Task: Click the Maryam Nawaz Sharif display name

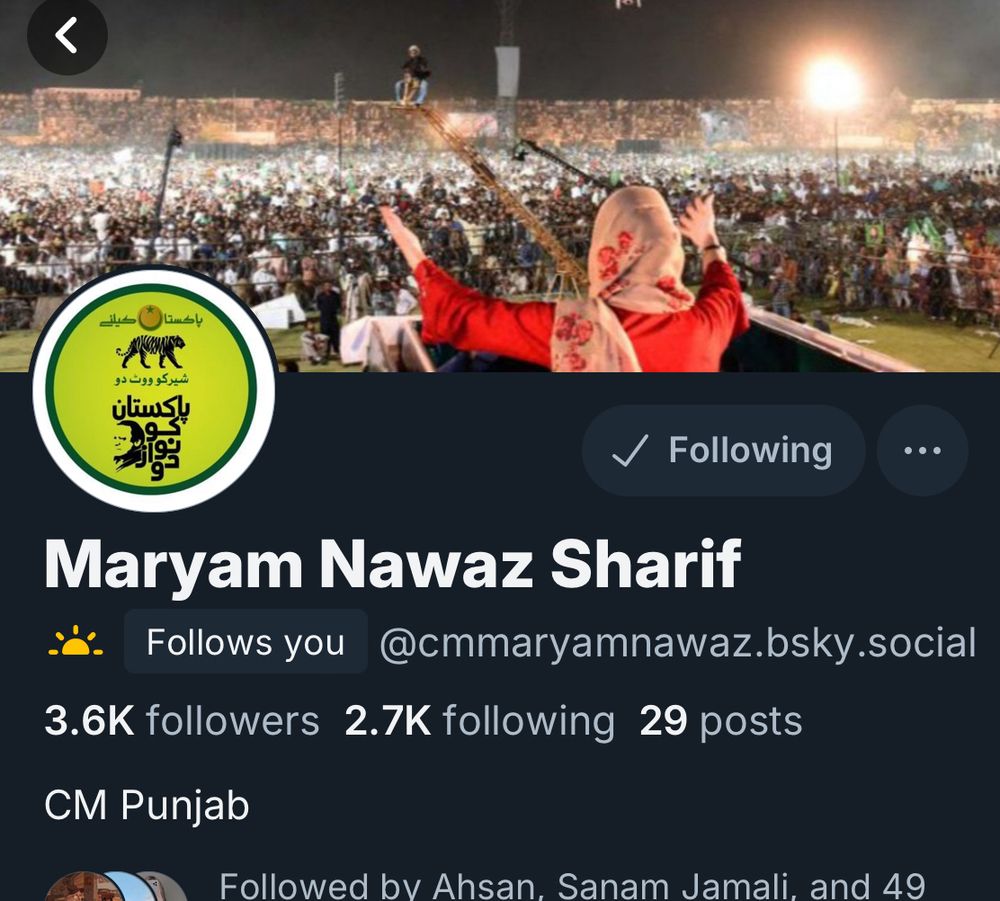Action: click(x=392, y=564)
